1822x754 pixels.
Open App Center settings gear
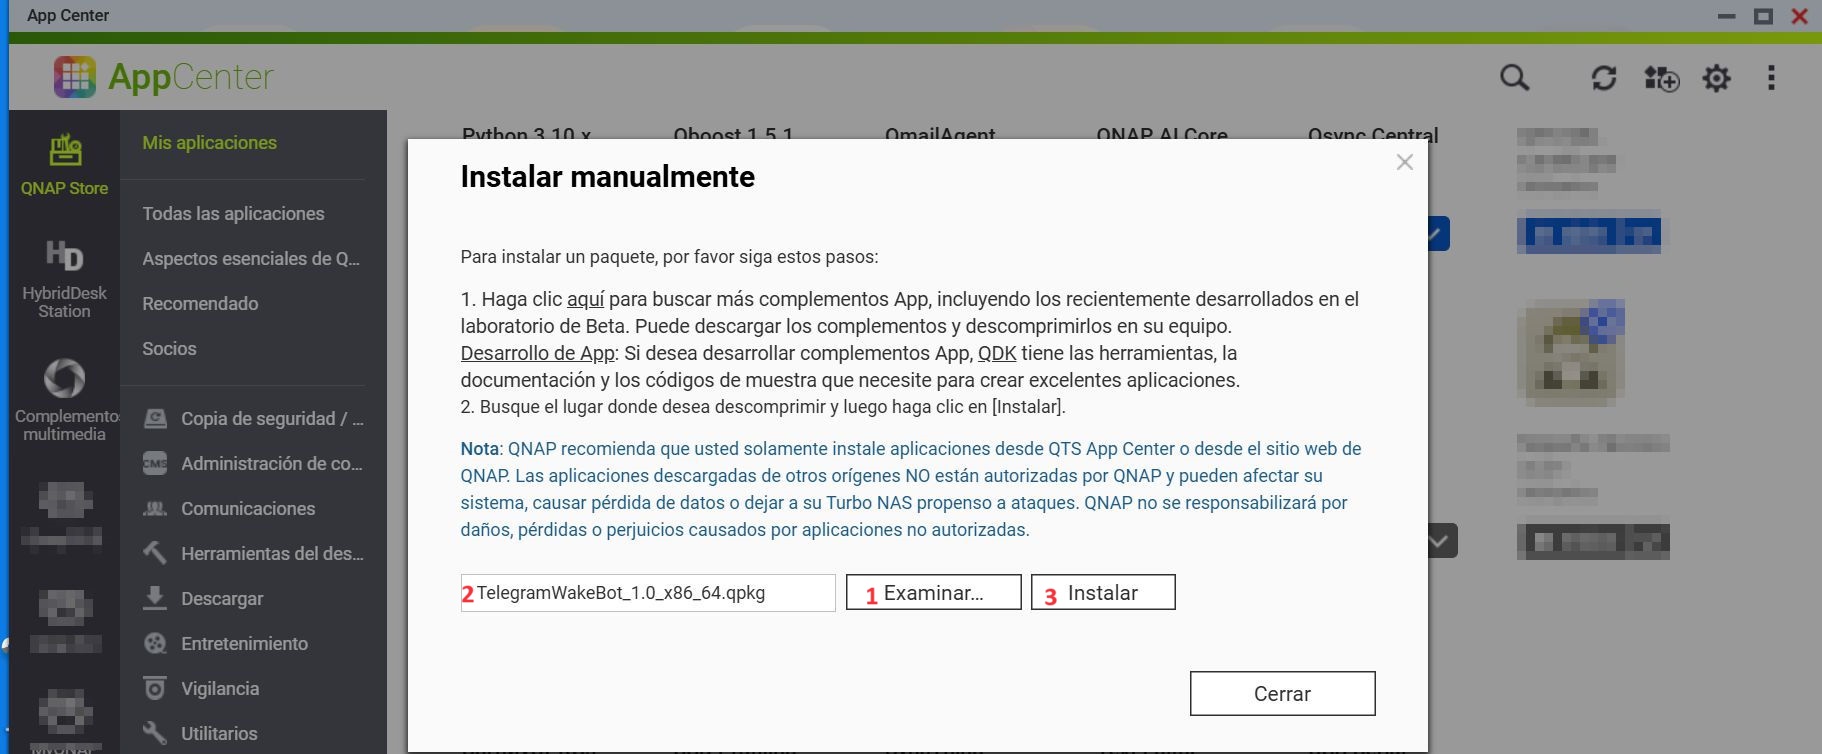click(x=1716, y=78)
